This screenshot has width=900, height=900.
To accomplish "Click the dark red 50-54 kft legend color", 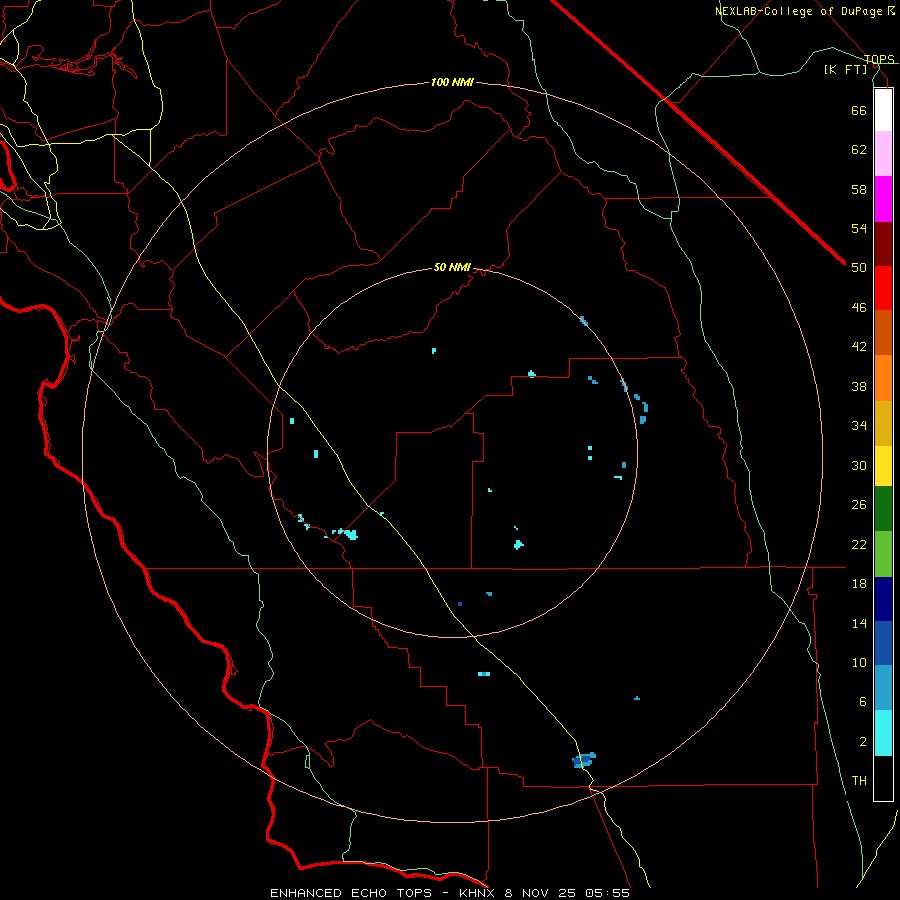I will (x=883, y=244).
